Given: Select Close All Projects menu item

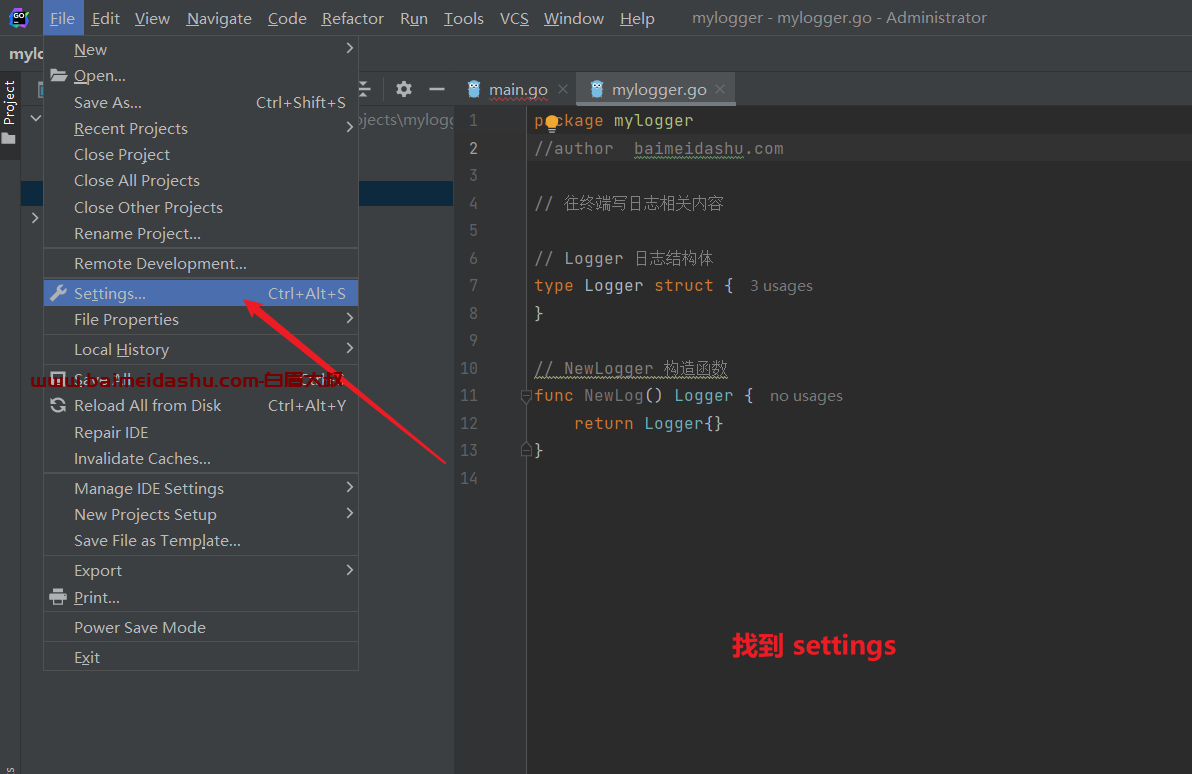Looking at the screenshot, I should coord(201,181).
